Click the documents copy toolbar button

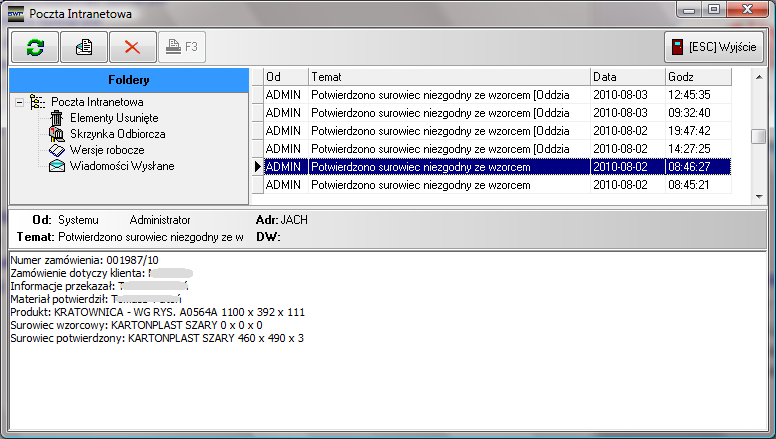(x=84, y=47)
